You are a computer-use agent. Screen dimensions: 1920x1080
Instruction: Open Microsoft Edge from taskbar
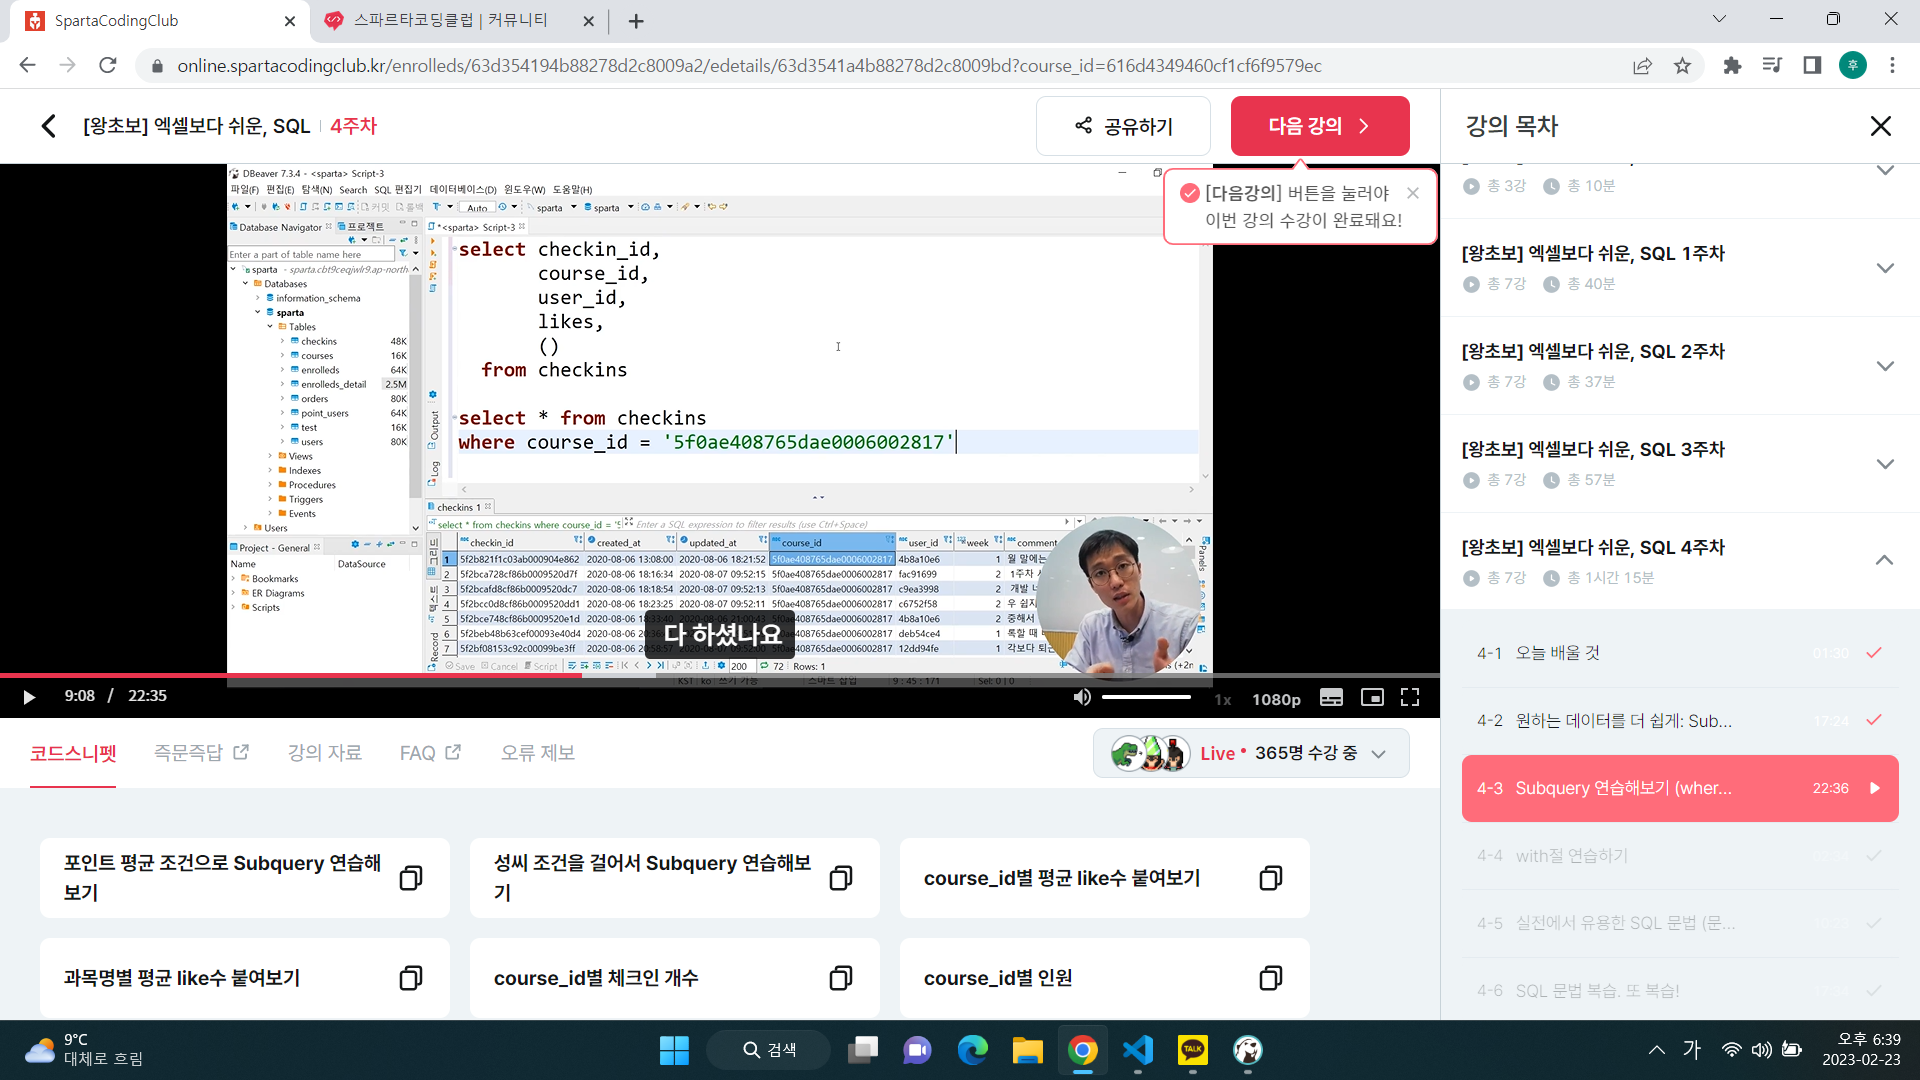coord(972,1050)
